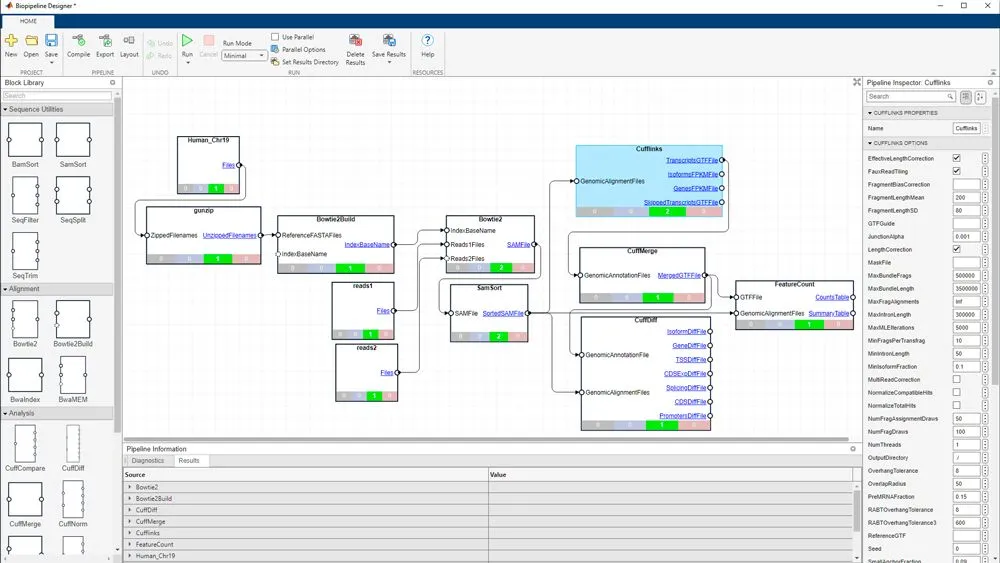Open the Layout tool
The image size is (1000, 563).
pyautogui.click(x=129, y=41)
